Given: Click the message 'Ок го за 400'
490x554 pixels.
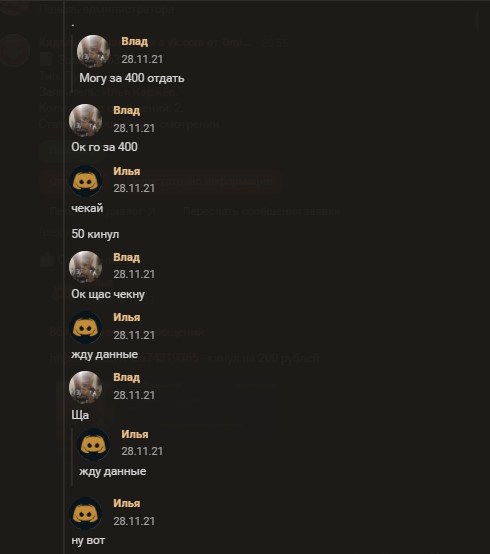Looking at the screenshot, I should click(x=104, y=147).
